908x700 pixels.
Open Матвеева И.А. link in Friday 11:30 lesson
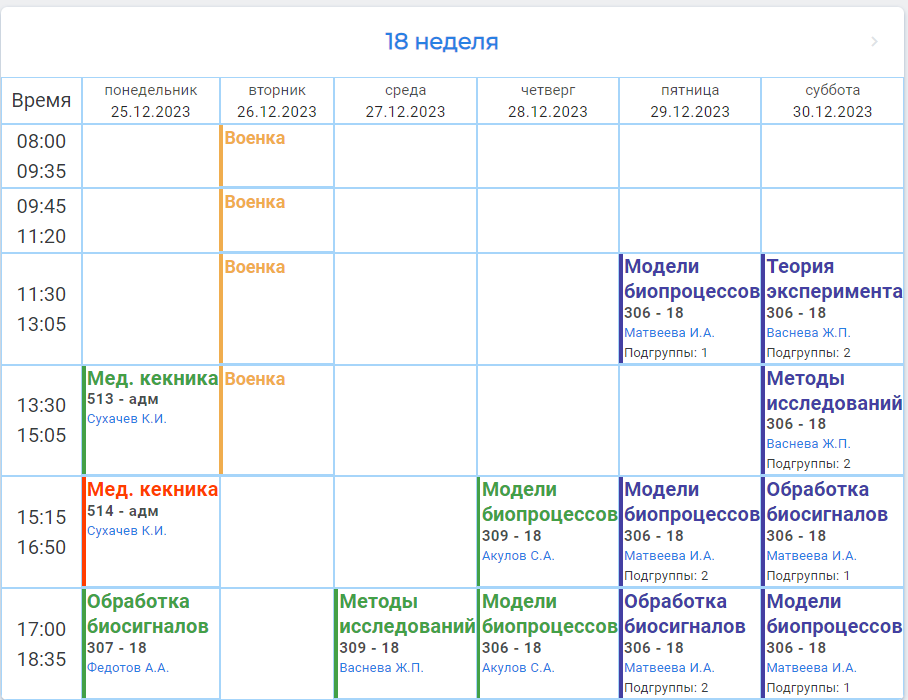(669, 333)
